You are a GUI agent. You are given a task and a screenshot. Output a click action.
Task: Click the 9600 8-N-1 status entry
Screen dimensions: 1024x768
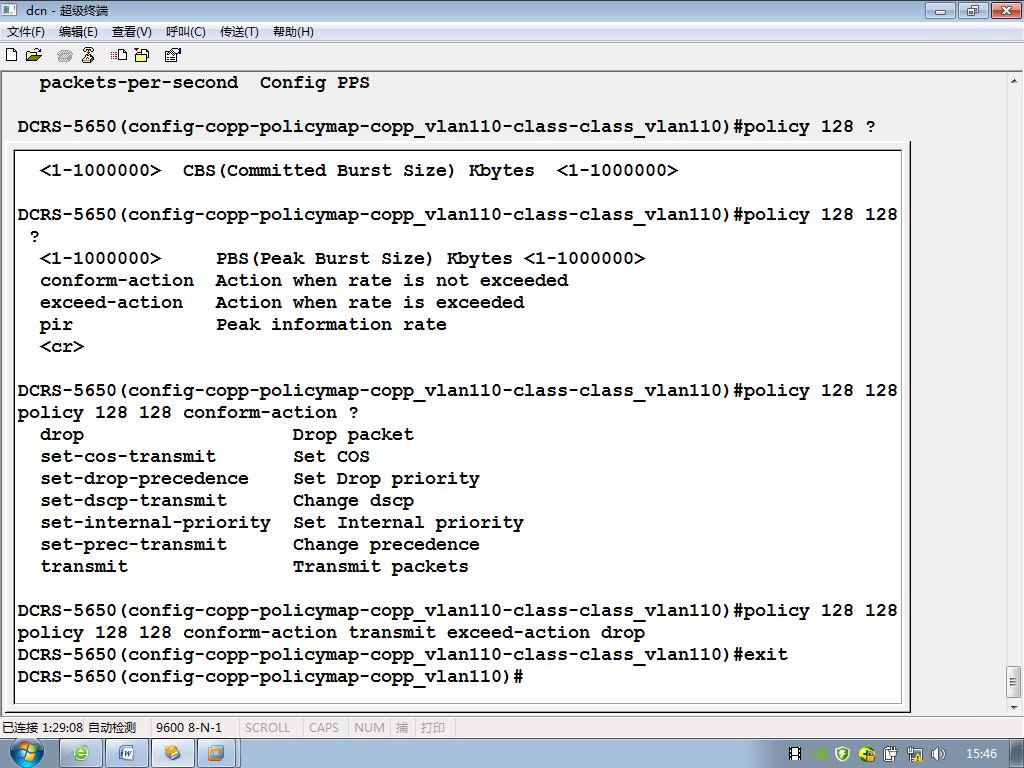(x=189, y=727)
